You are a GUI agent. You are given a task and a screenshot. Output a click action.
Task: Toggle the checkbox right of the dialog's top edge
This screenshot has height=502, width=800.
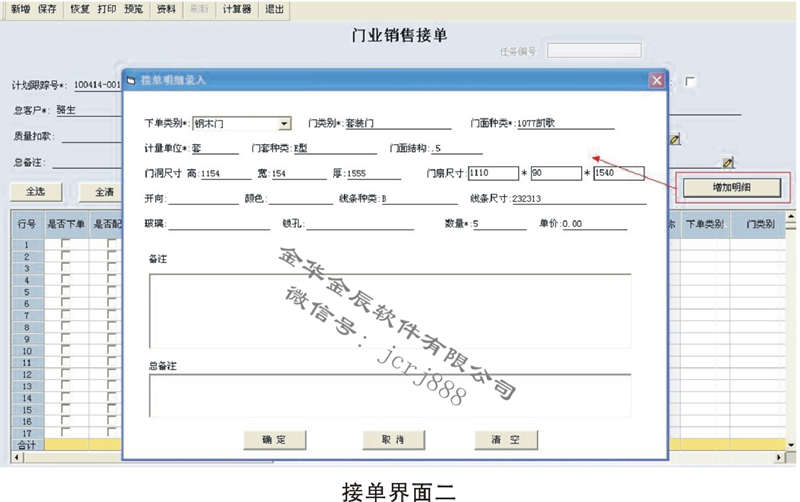pyautogui.click(x=689, y=82)
